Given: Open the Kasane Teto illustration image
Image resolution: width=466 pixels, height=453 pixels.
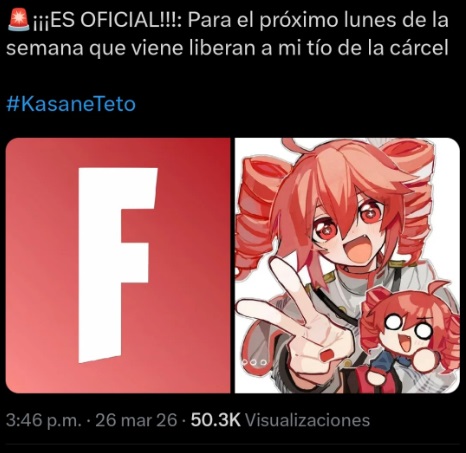Looking at the screenshot, I should coord(347,266).
